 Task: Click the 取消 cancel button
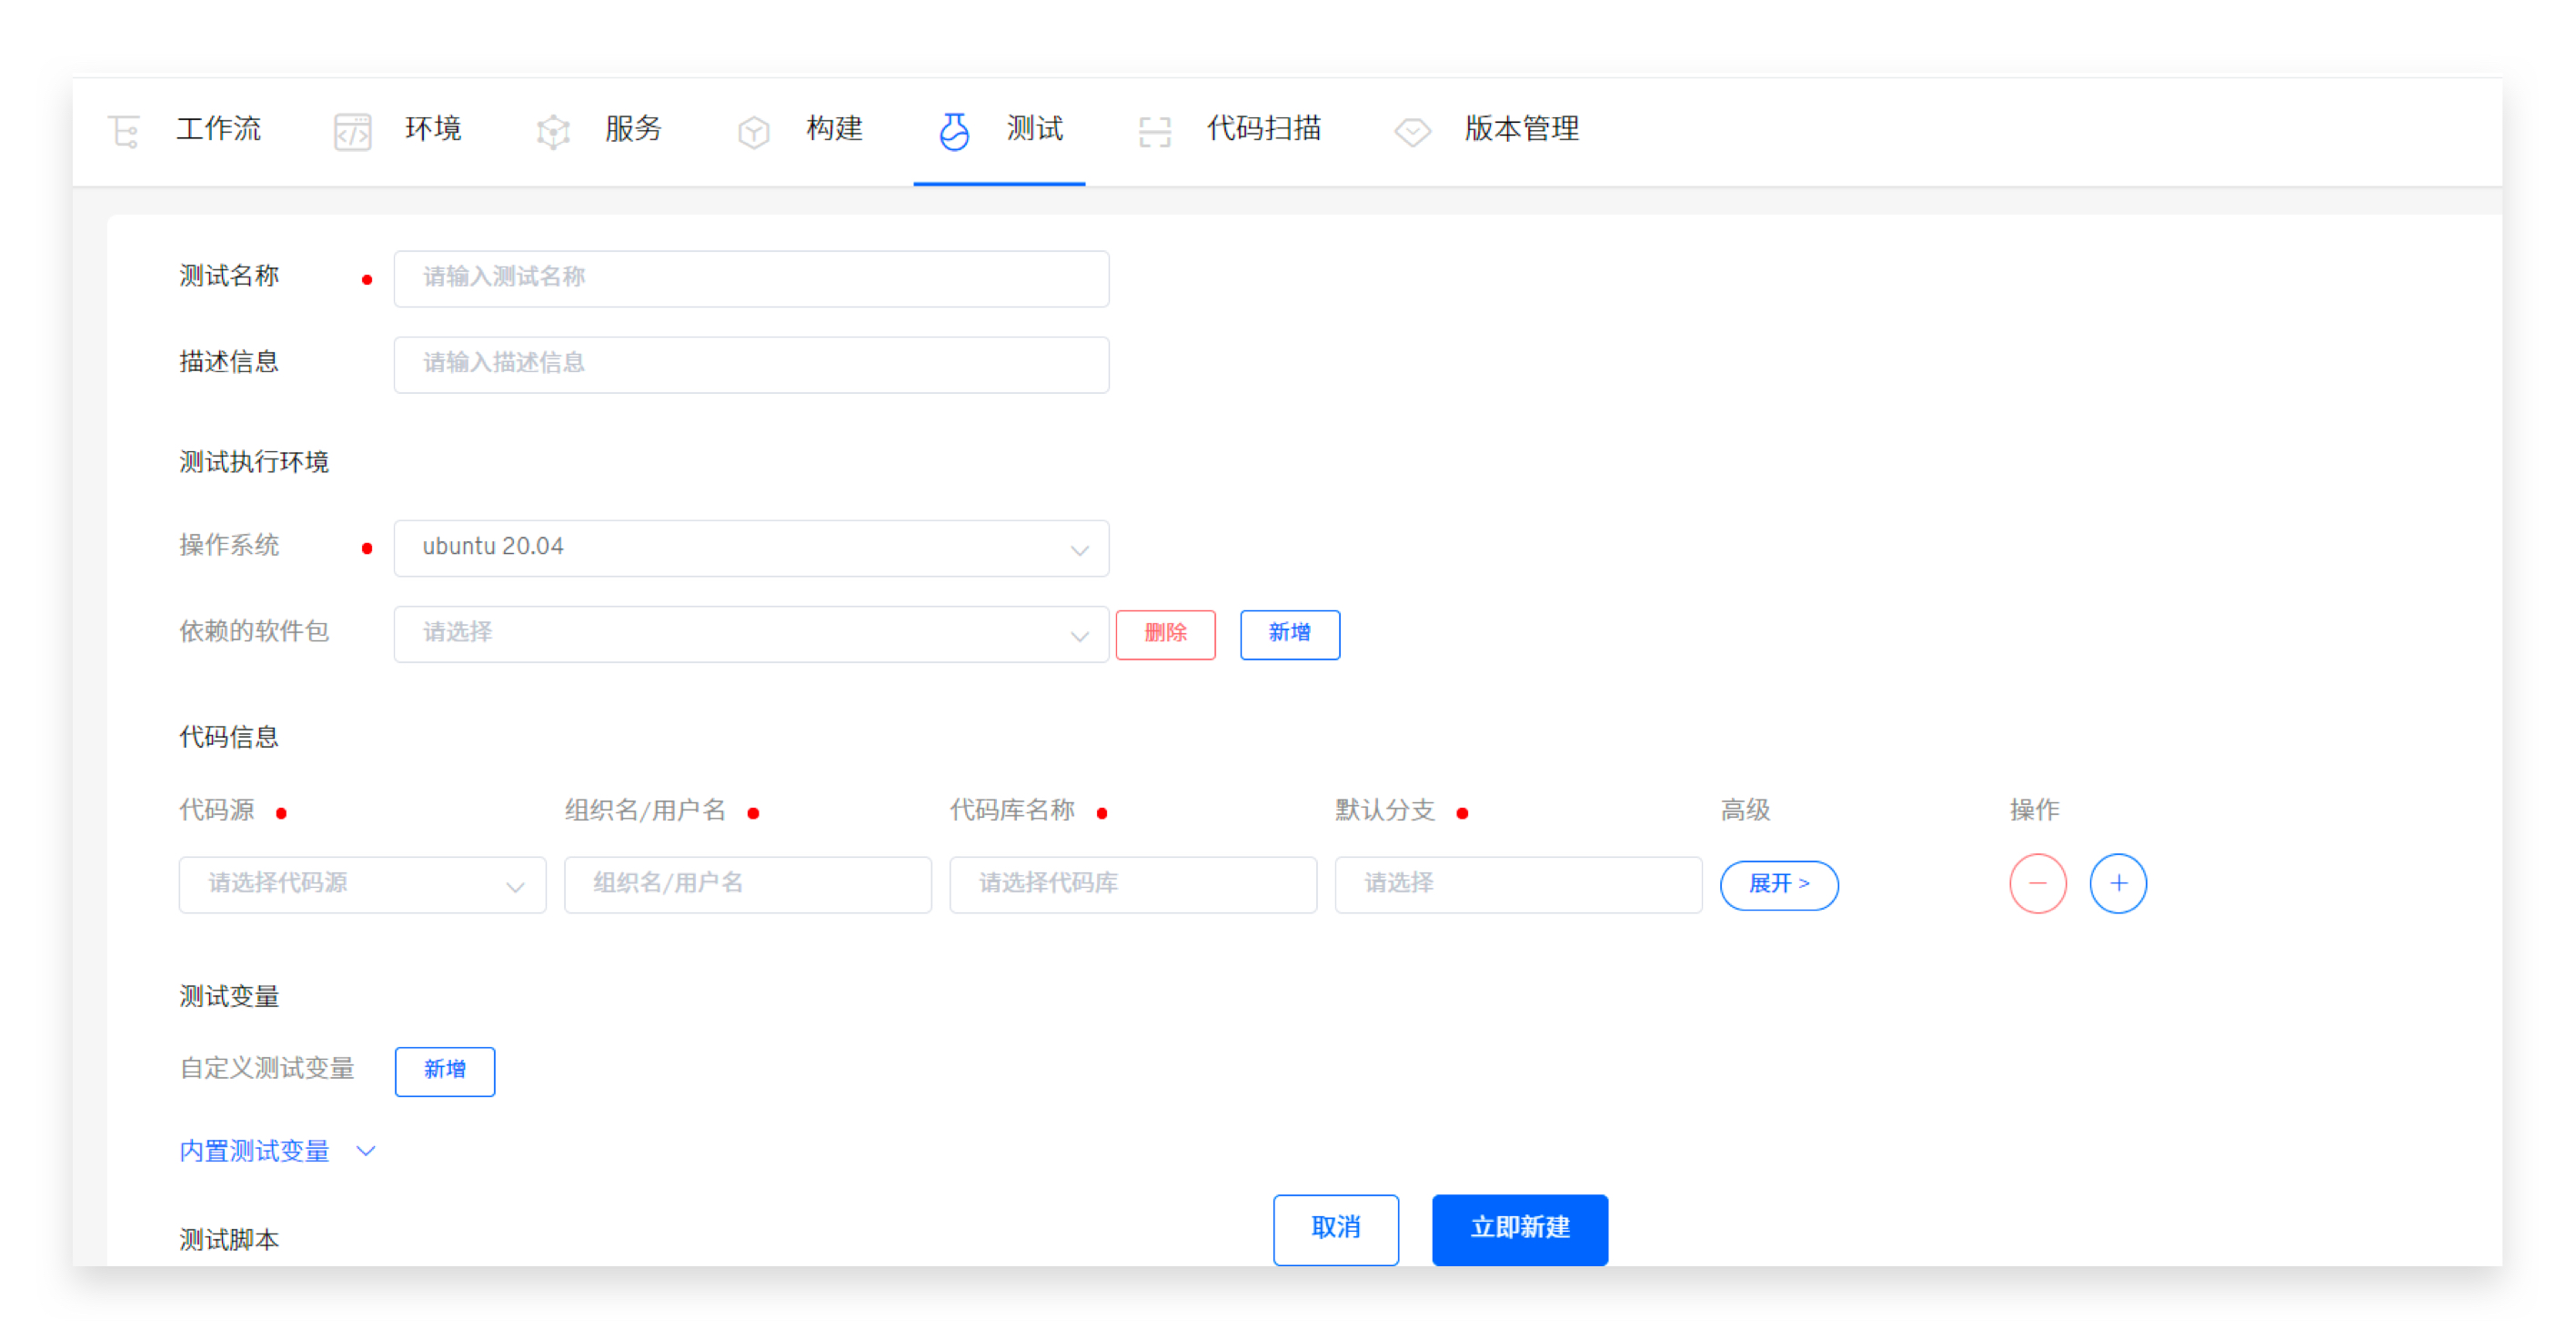pos(1335,1228)
